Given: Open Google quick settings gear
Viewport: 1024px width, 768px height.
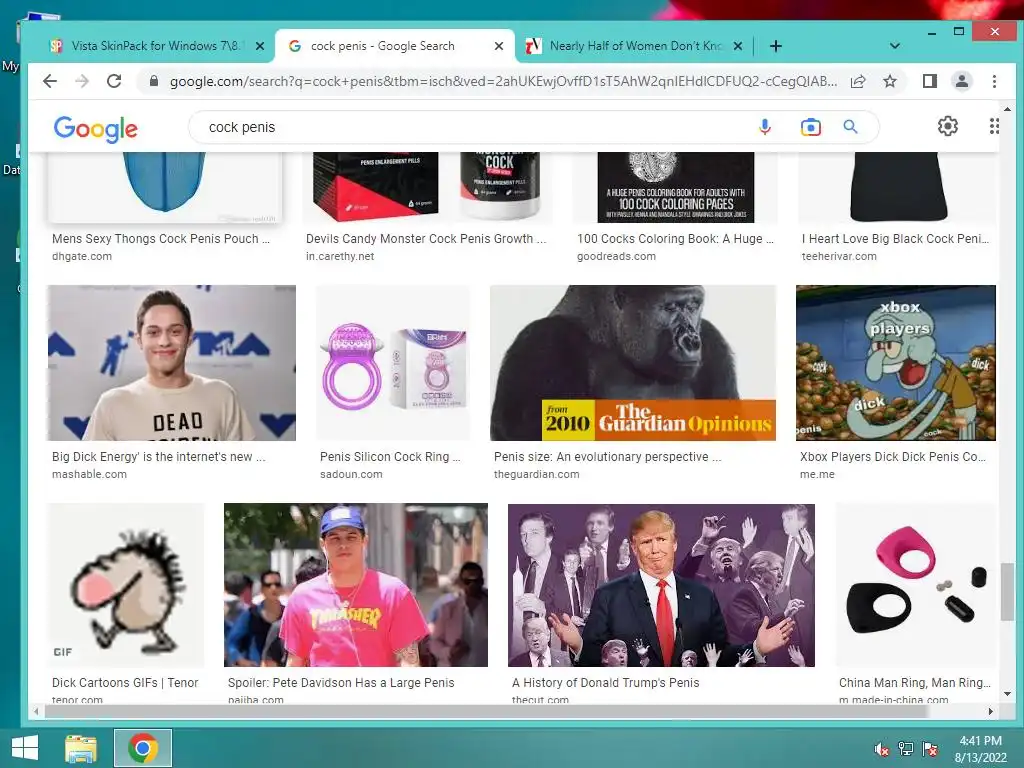Looking at the screenshot, I should pyautogui.click(x=948, y=126).
